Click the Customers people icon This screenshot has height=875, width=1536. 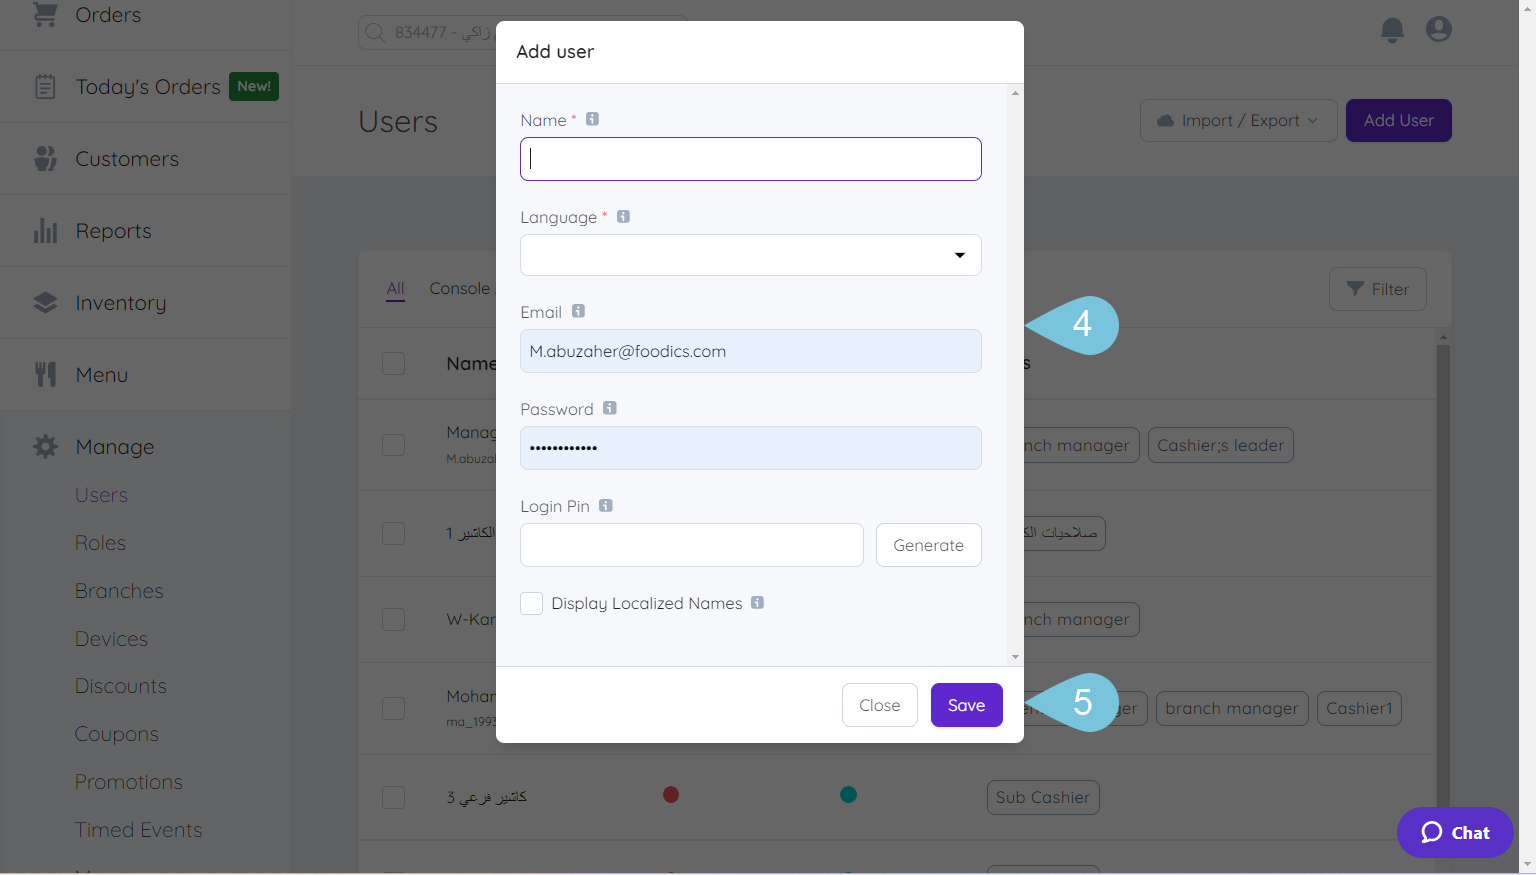(45, 159)
